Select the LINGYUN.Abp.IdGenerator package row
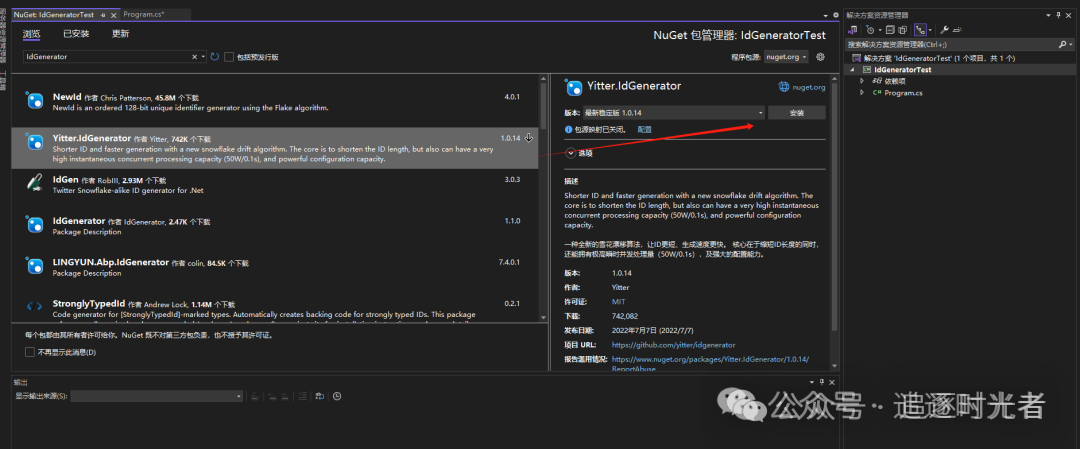Viewport: 1080px width, 449px height. tap(276, 267)
